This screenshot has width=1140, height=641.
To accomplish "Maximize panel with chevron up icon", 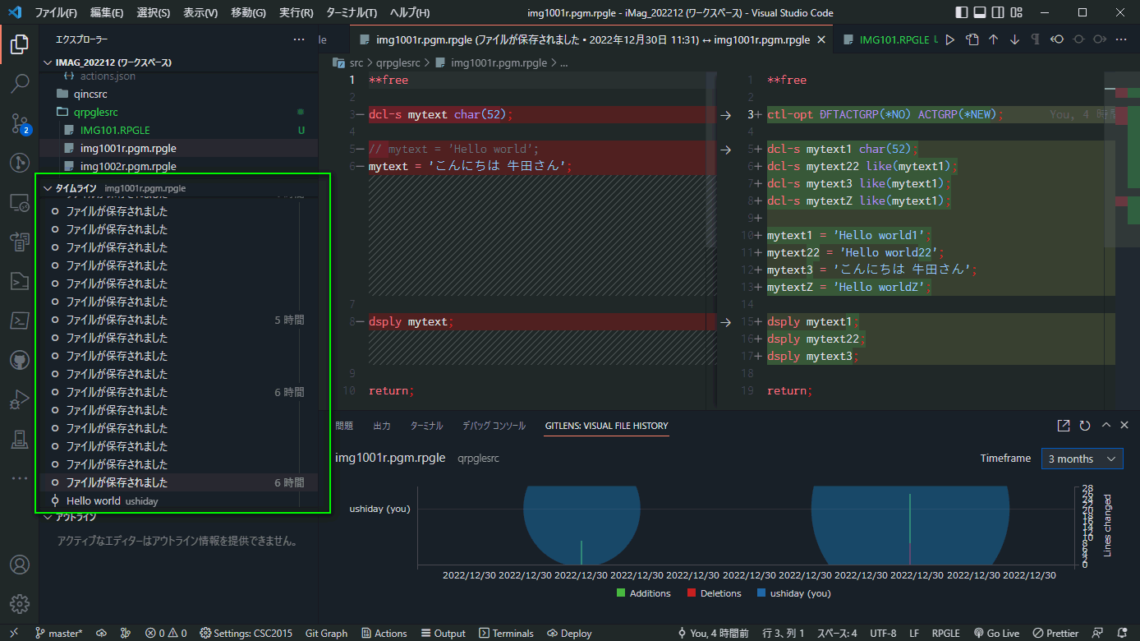I will click(1106, 426).
